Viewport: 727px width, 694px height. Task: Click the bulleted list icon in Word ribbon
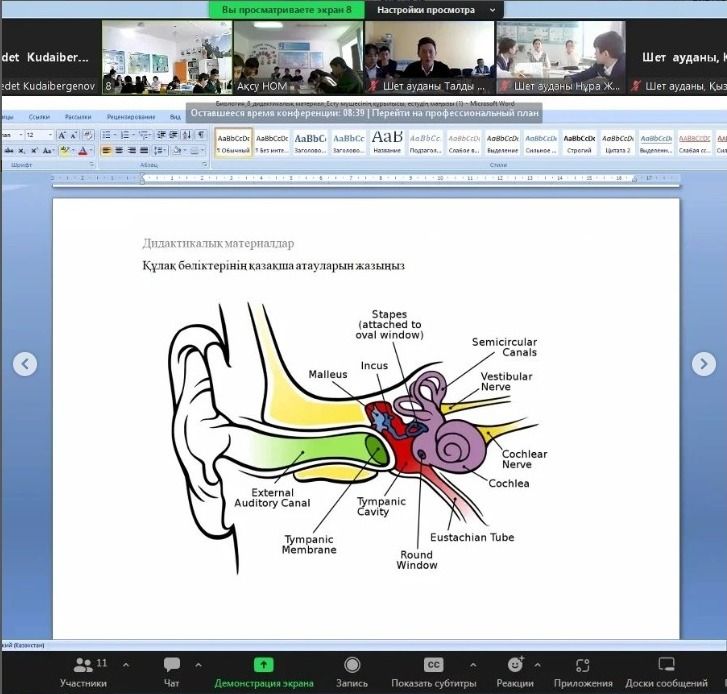pyautogui.click(x=105, y=135)
